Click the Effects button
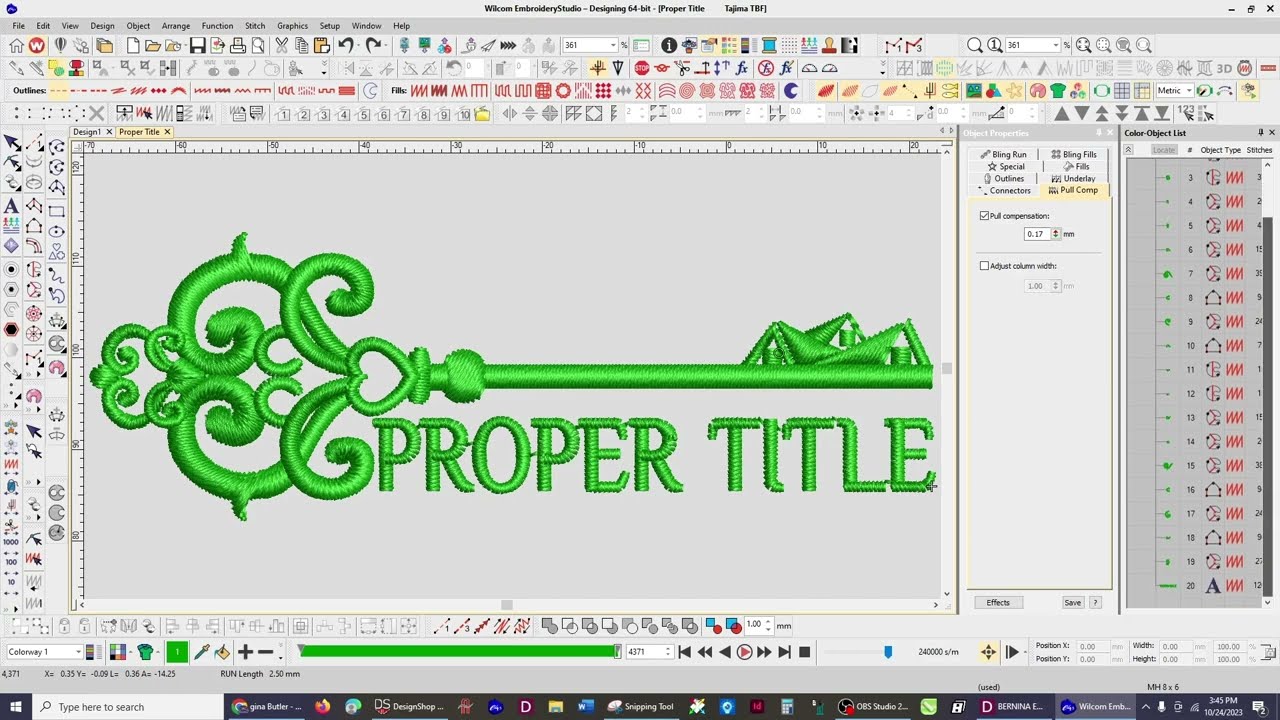This screenshot has width=1280, height=720. point(998,602)
